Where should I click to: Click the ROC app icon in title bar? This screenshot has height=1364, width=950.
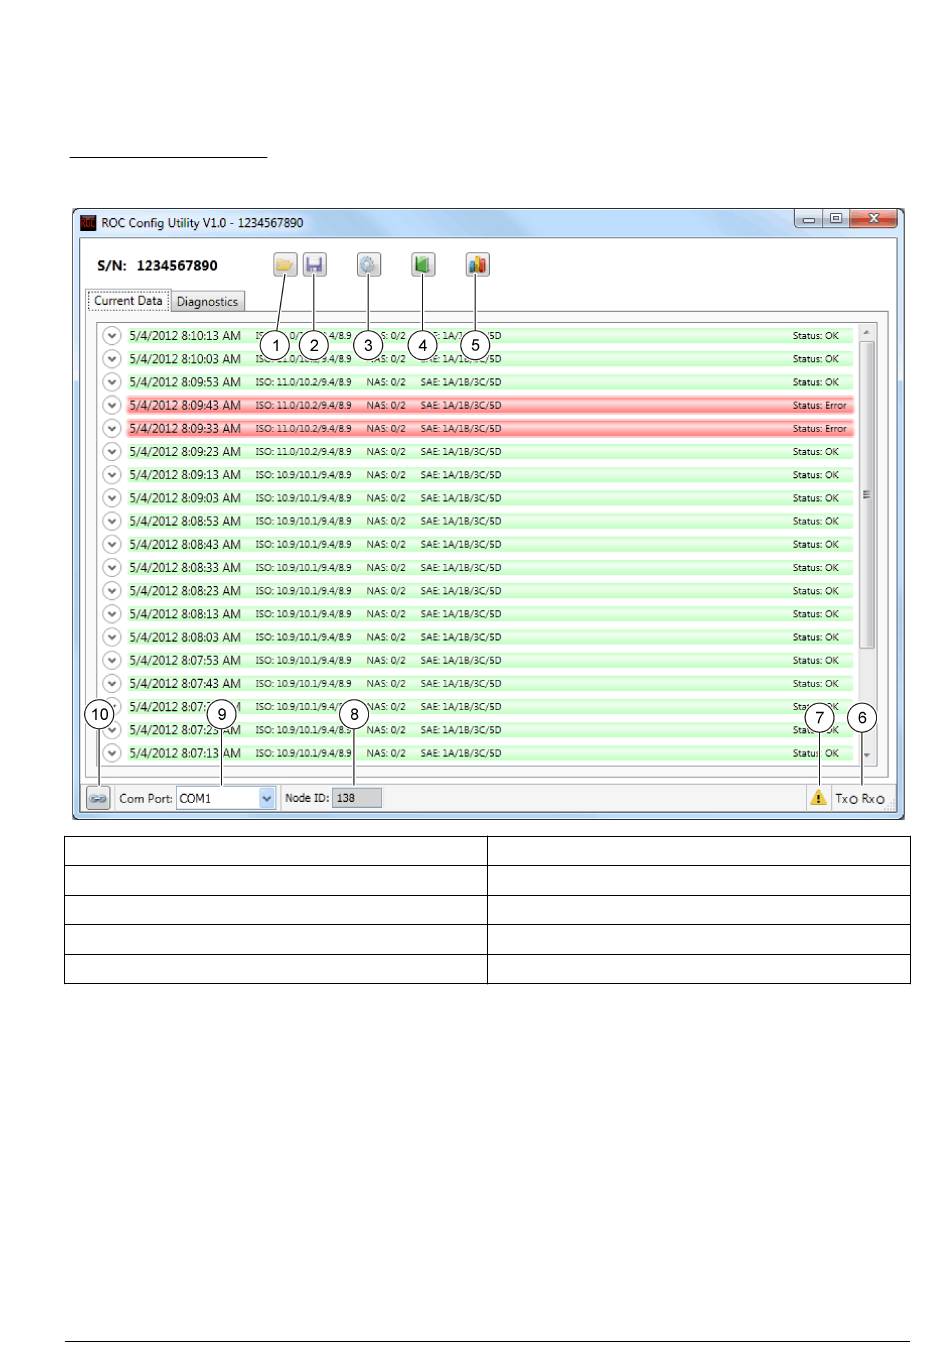tap(88, 222)
